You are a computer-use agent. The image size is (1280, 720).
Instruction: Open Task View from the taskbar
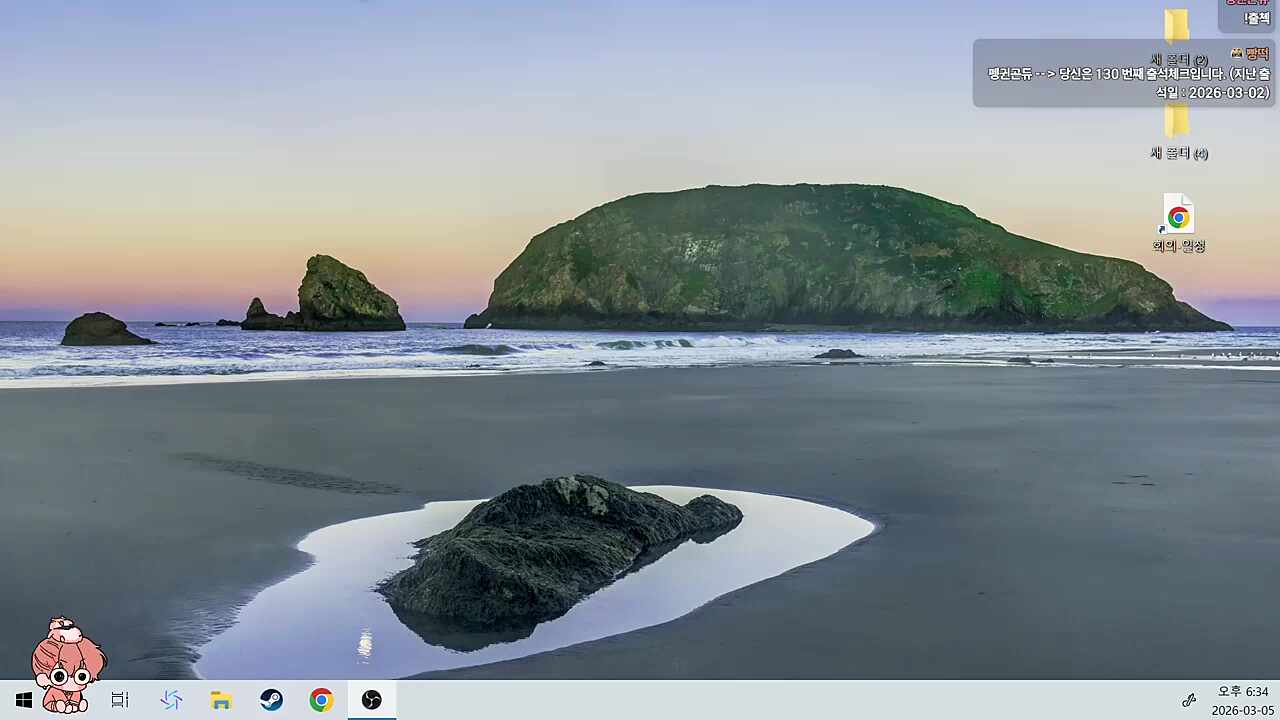pyautogui.click(x=120, y=700)
